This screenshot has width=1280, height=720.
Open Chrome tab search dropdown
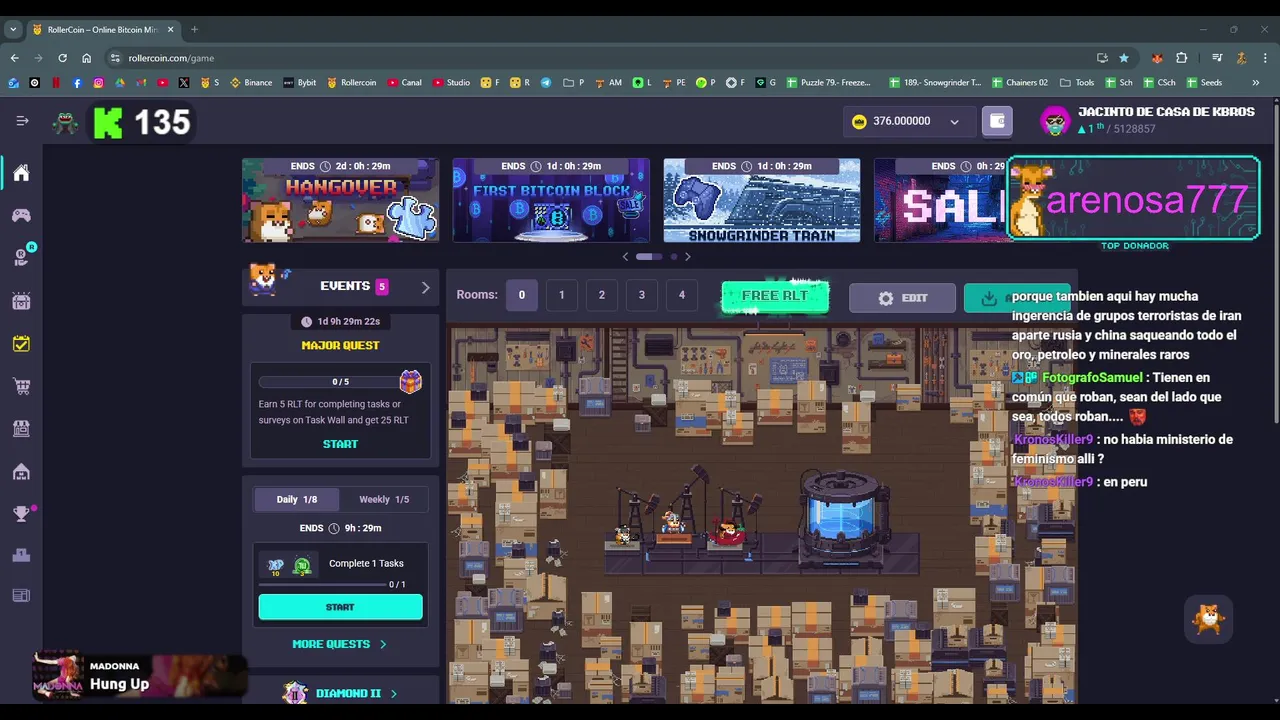pyautogui.click(x=14, y=29)
